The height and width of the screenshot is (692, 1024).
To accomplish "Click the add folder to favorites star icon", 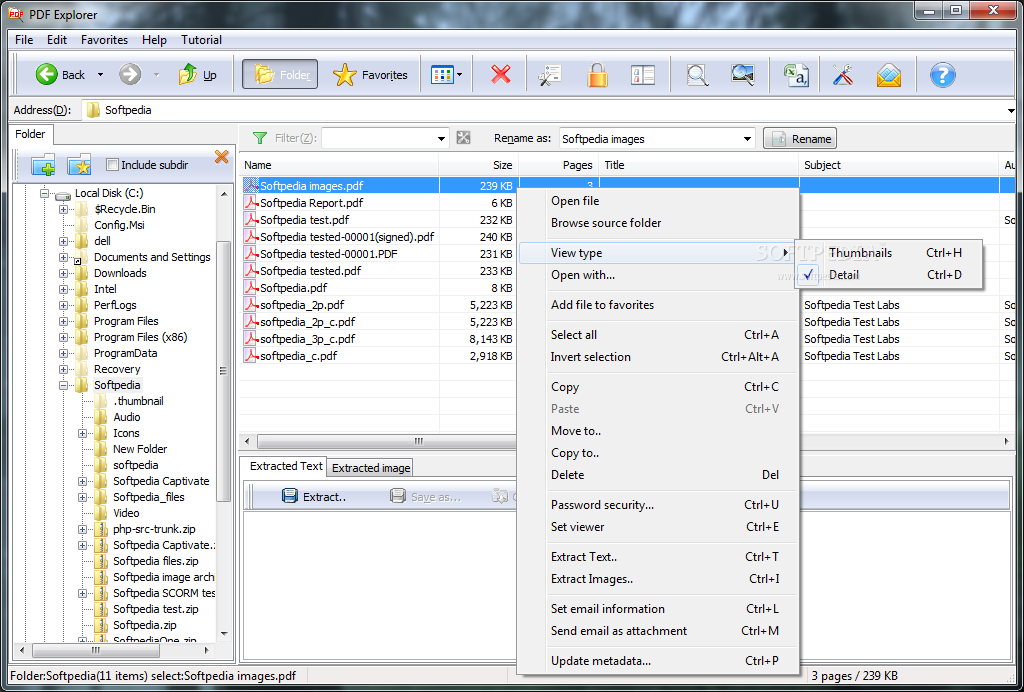I will pos(80,165).
